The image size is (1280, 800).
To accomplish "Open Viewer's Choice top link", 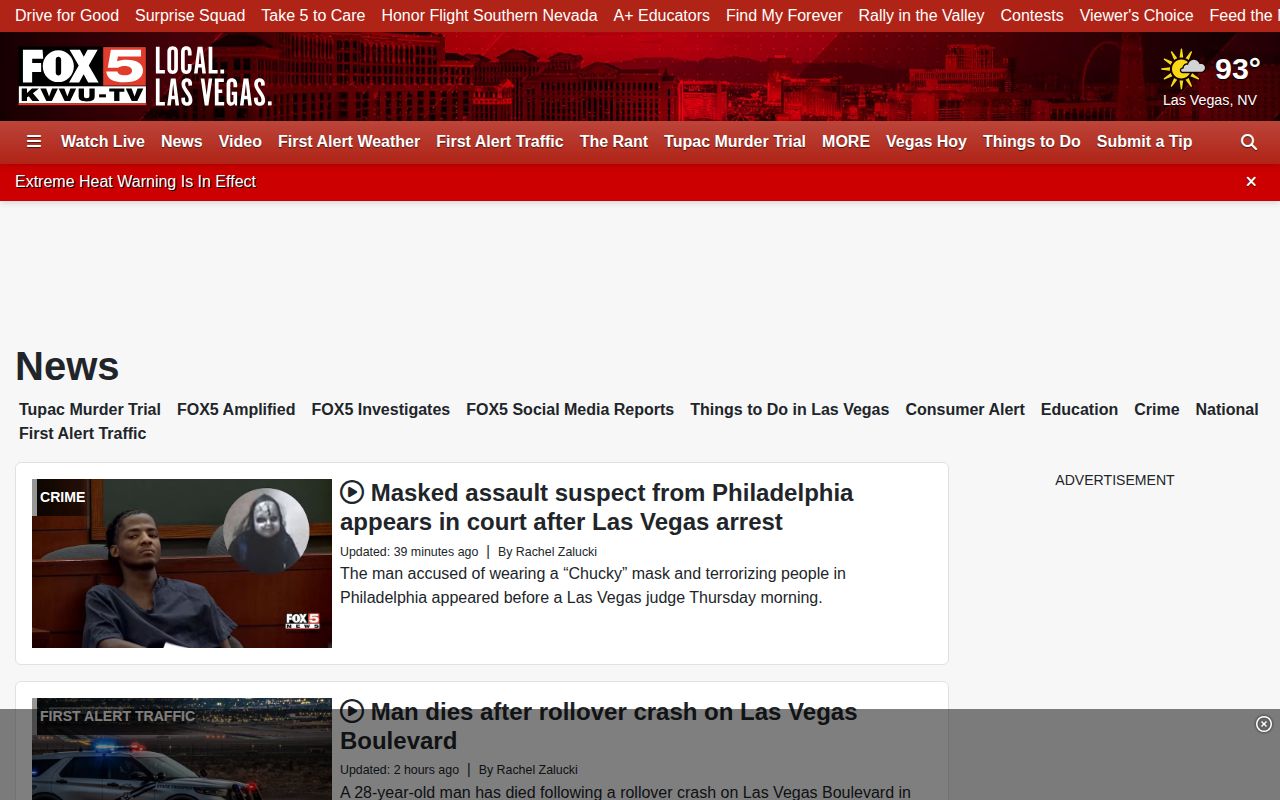I will click(1137, 16).
